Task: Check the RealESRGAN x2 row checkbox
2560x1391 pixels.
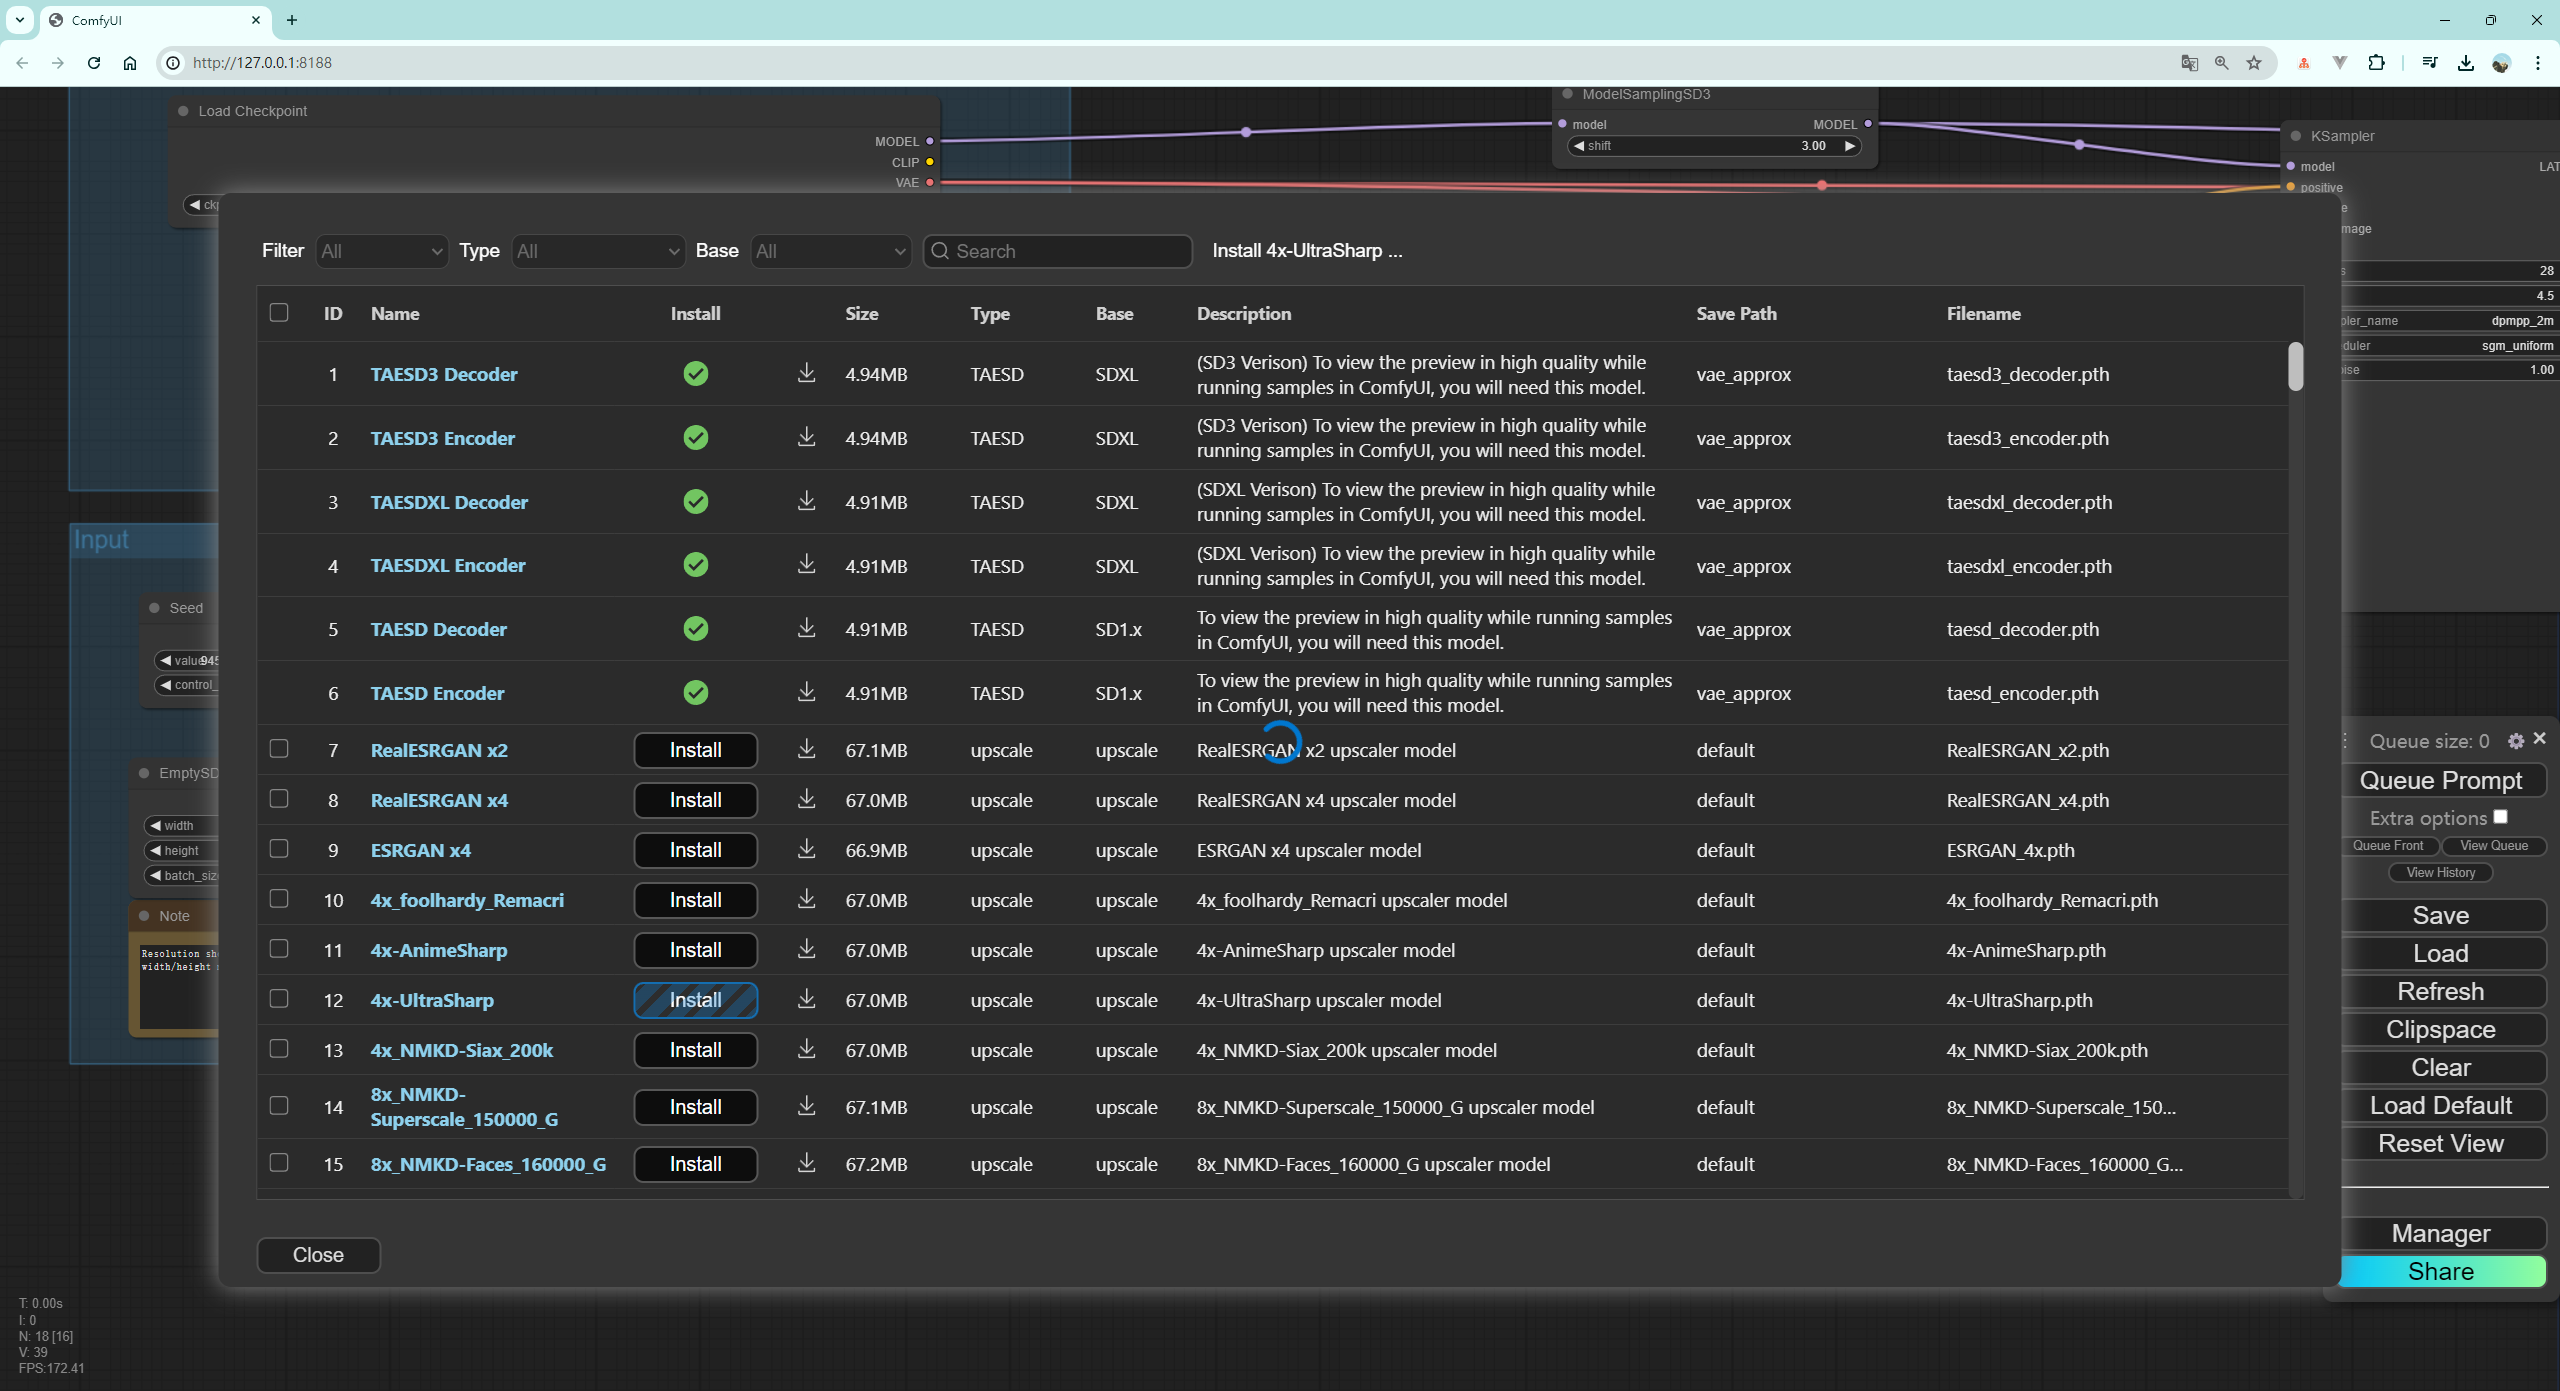Action: [279, 749]
